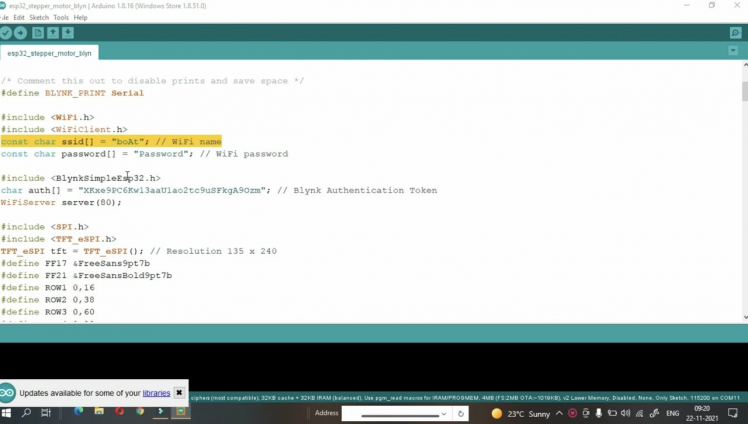The height and width of the screenshot is (424, 748).
Task: Click the board info status bar text
Action: pyautogui.click(x=465, y=398)
